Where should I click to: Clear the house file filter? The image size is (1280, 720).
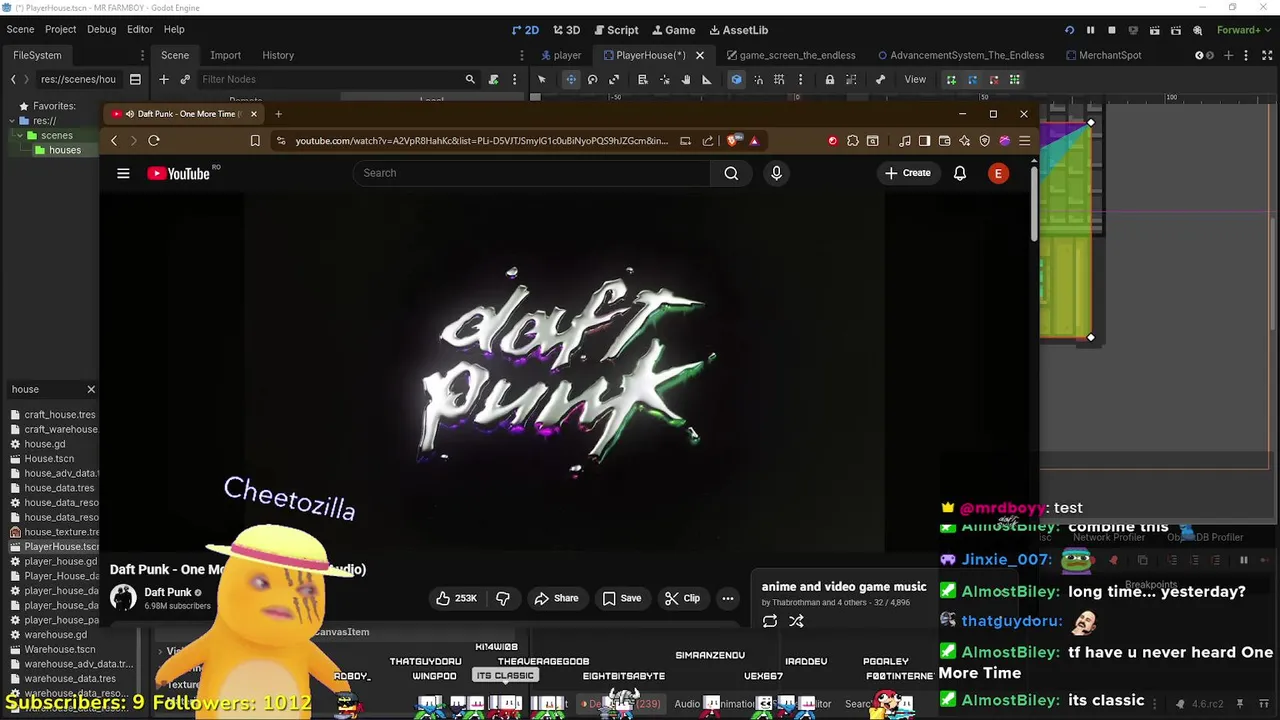pos(91,389)
